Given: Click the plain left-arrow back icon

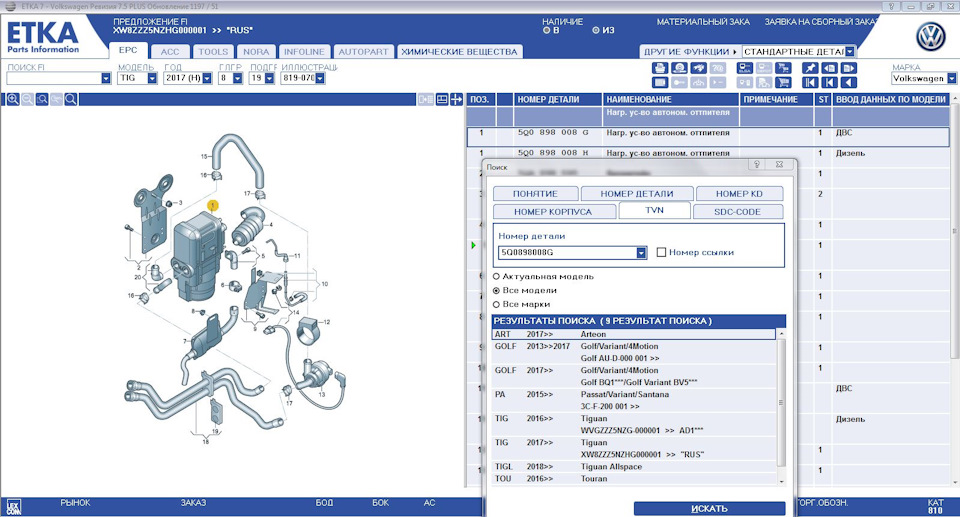Looking at the screenshot, I should (x=849, y=83).
